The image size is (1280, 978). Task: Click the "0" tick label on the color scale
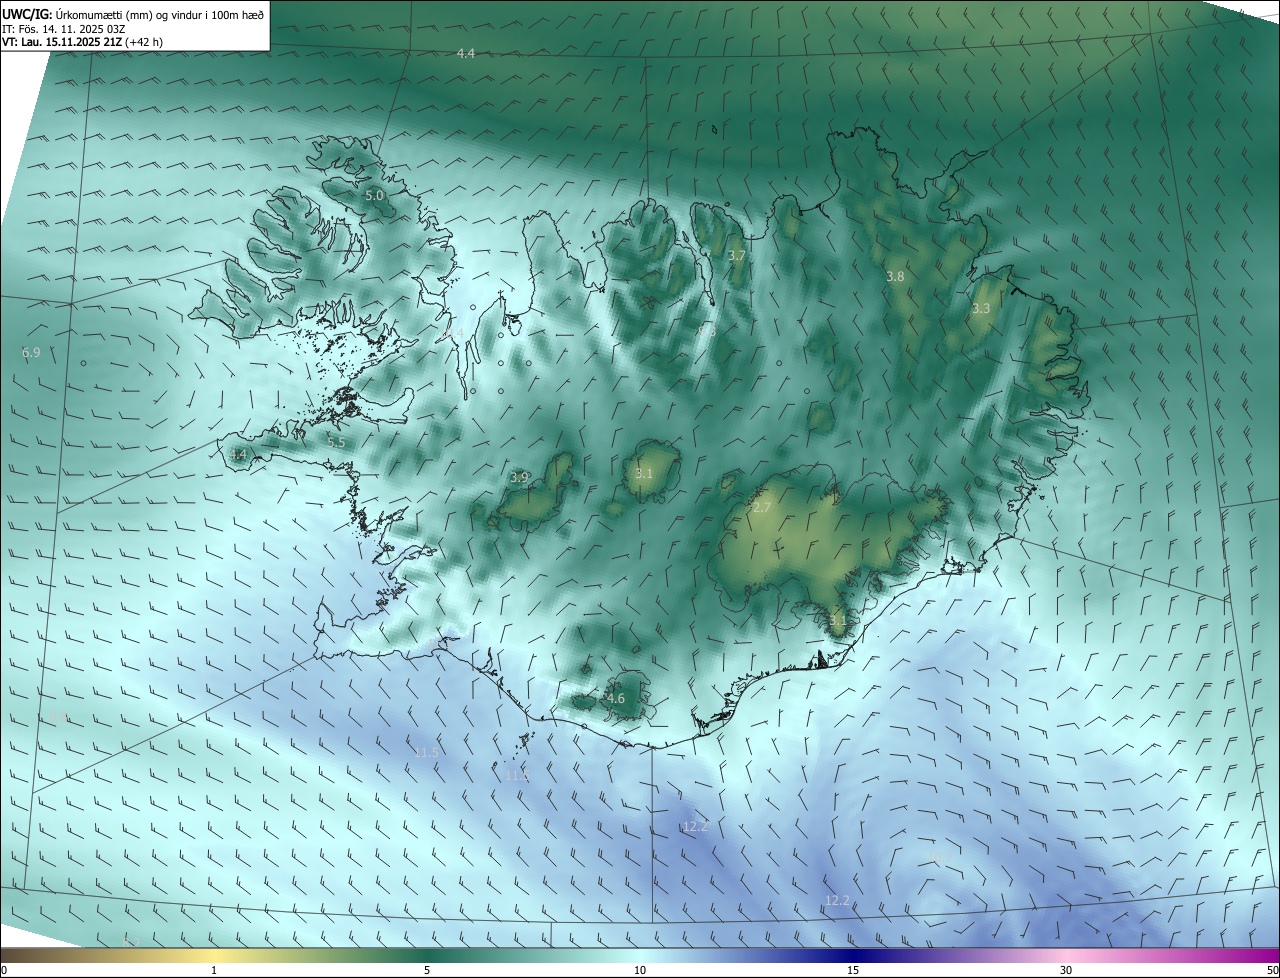[4, 970]
